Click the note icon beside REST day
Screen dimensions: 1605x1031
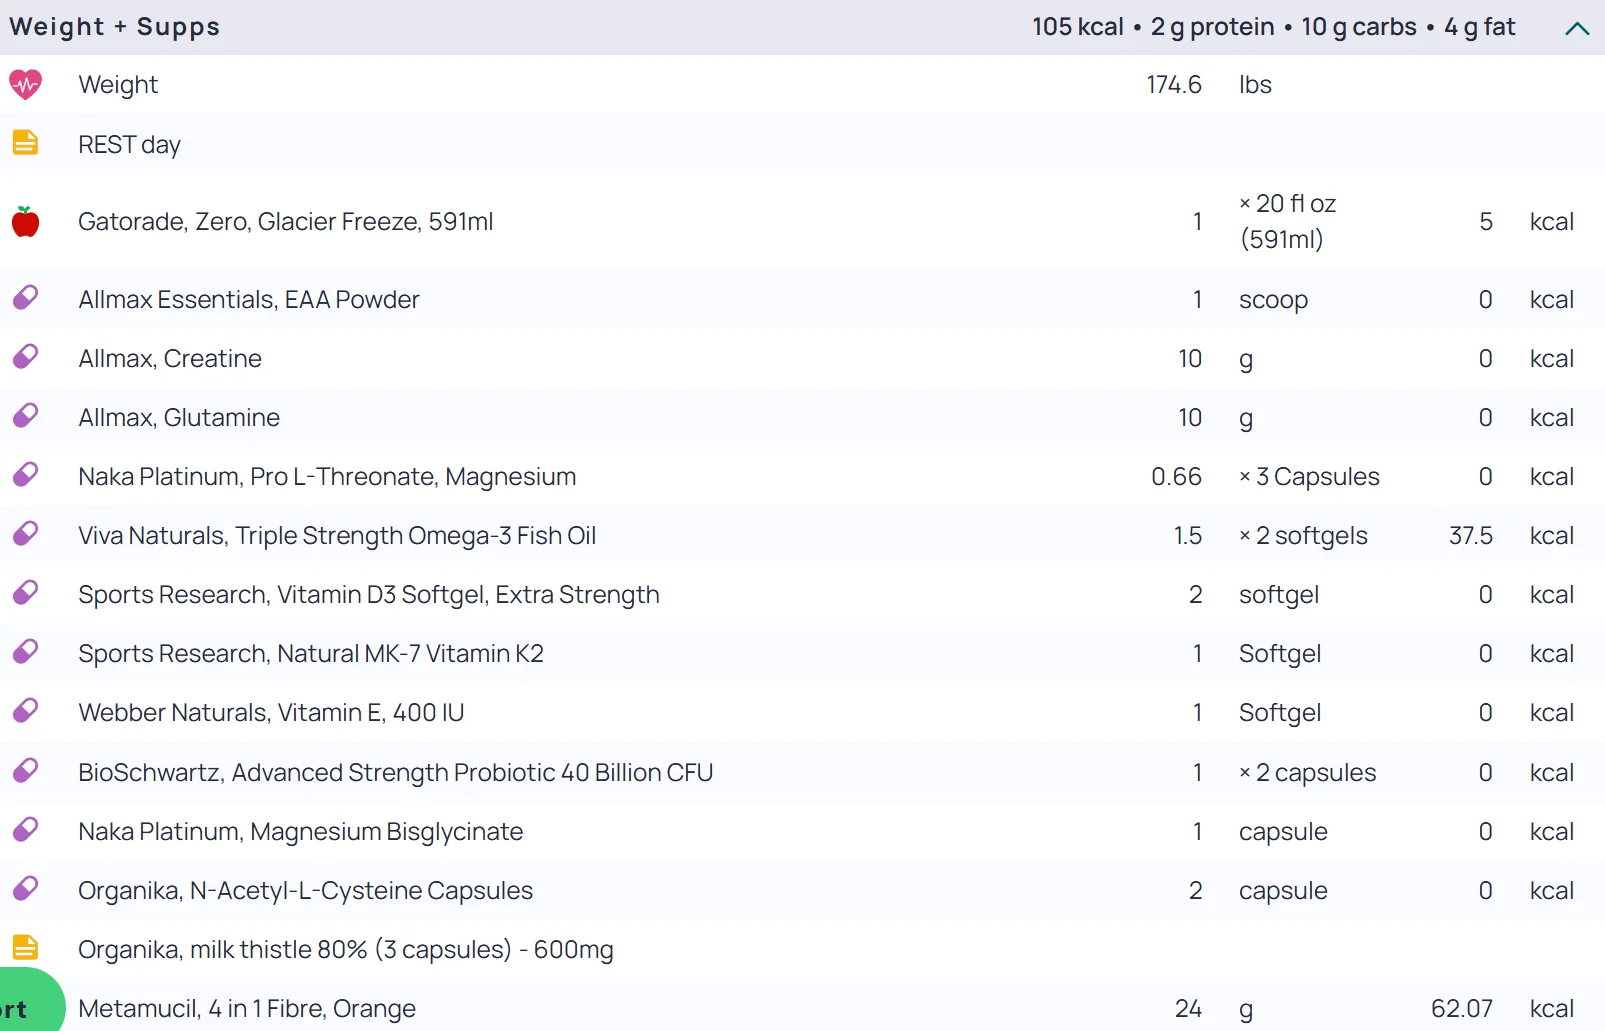[25, 143]
